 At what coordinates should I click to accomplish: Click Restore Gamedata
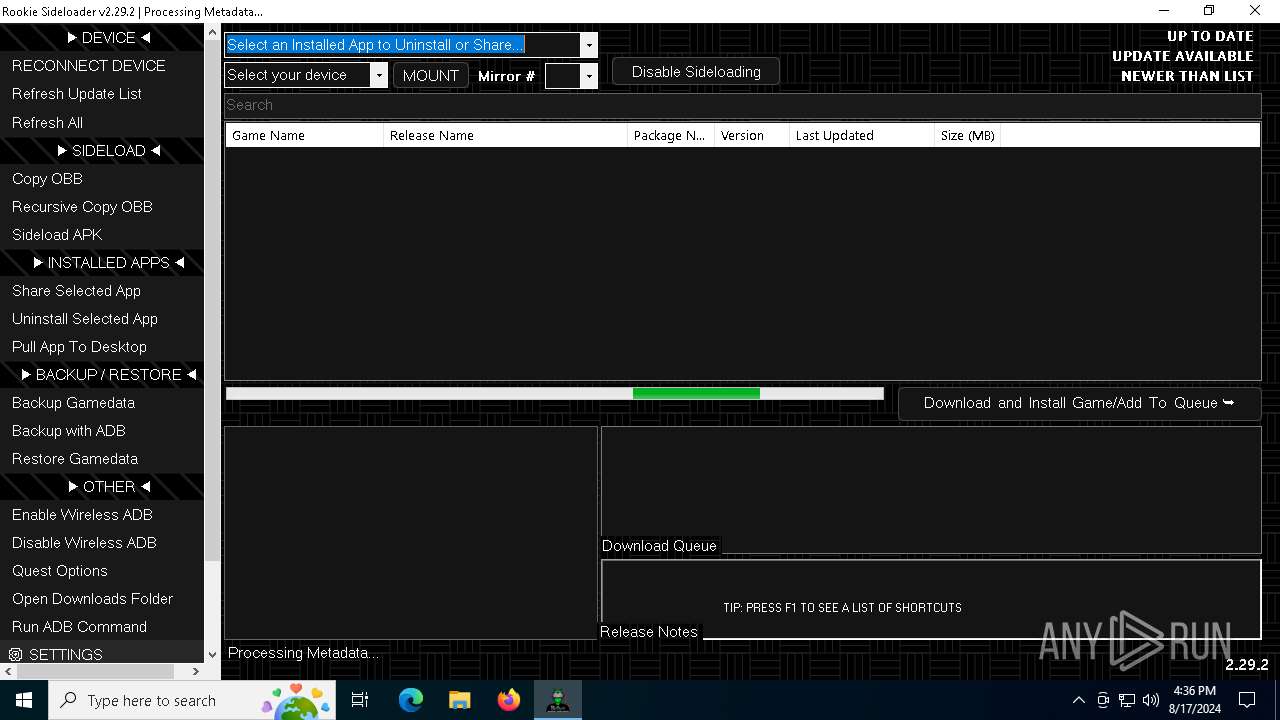(75, 458)
